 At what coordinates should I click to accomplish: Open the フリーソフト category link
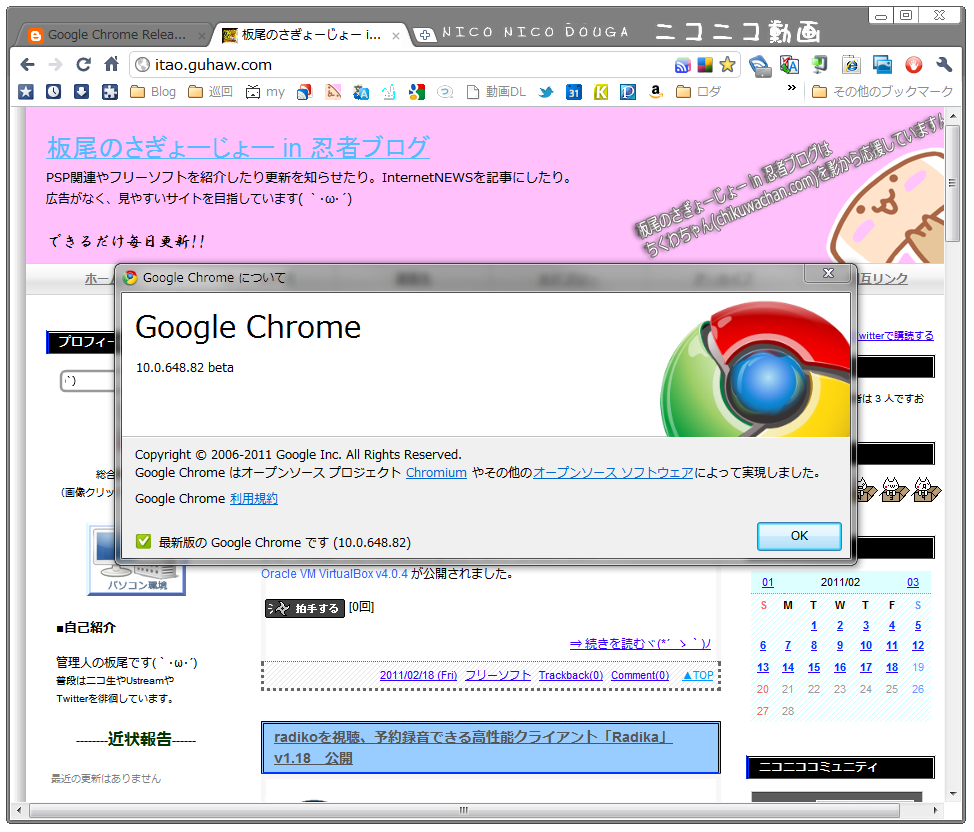(x=498, y=675)
